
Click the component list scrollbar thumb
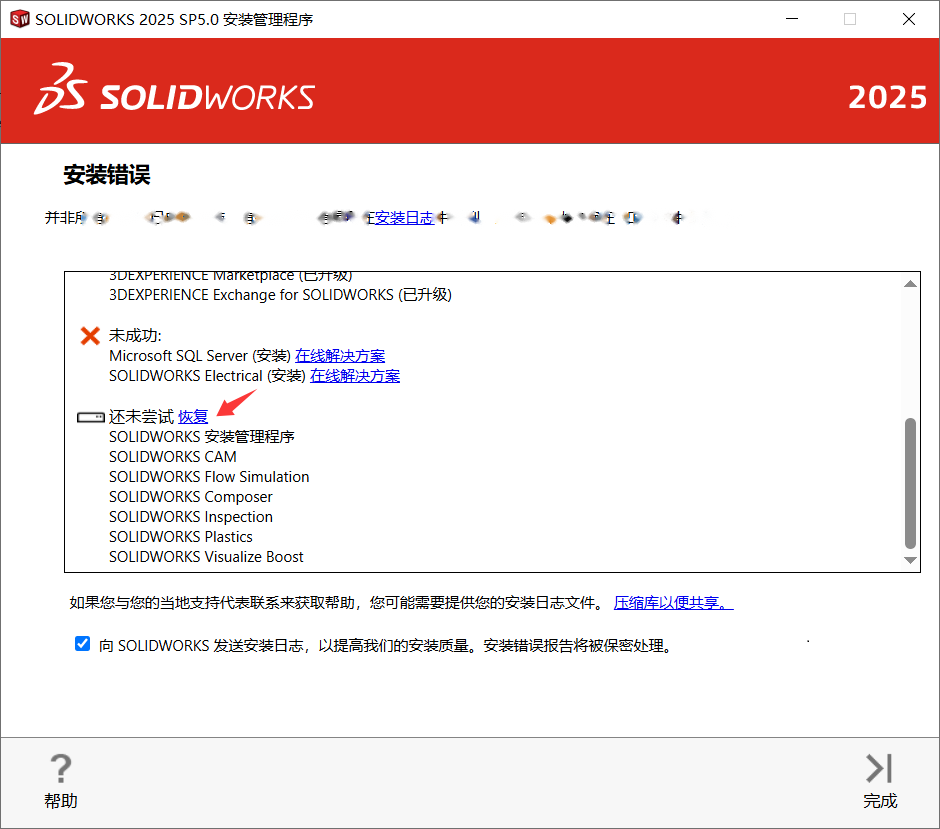pos(910,483)
